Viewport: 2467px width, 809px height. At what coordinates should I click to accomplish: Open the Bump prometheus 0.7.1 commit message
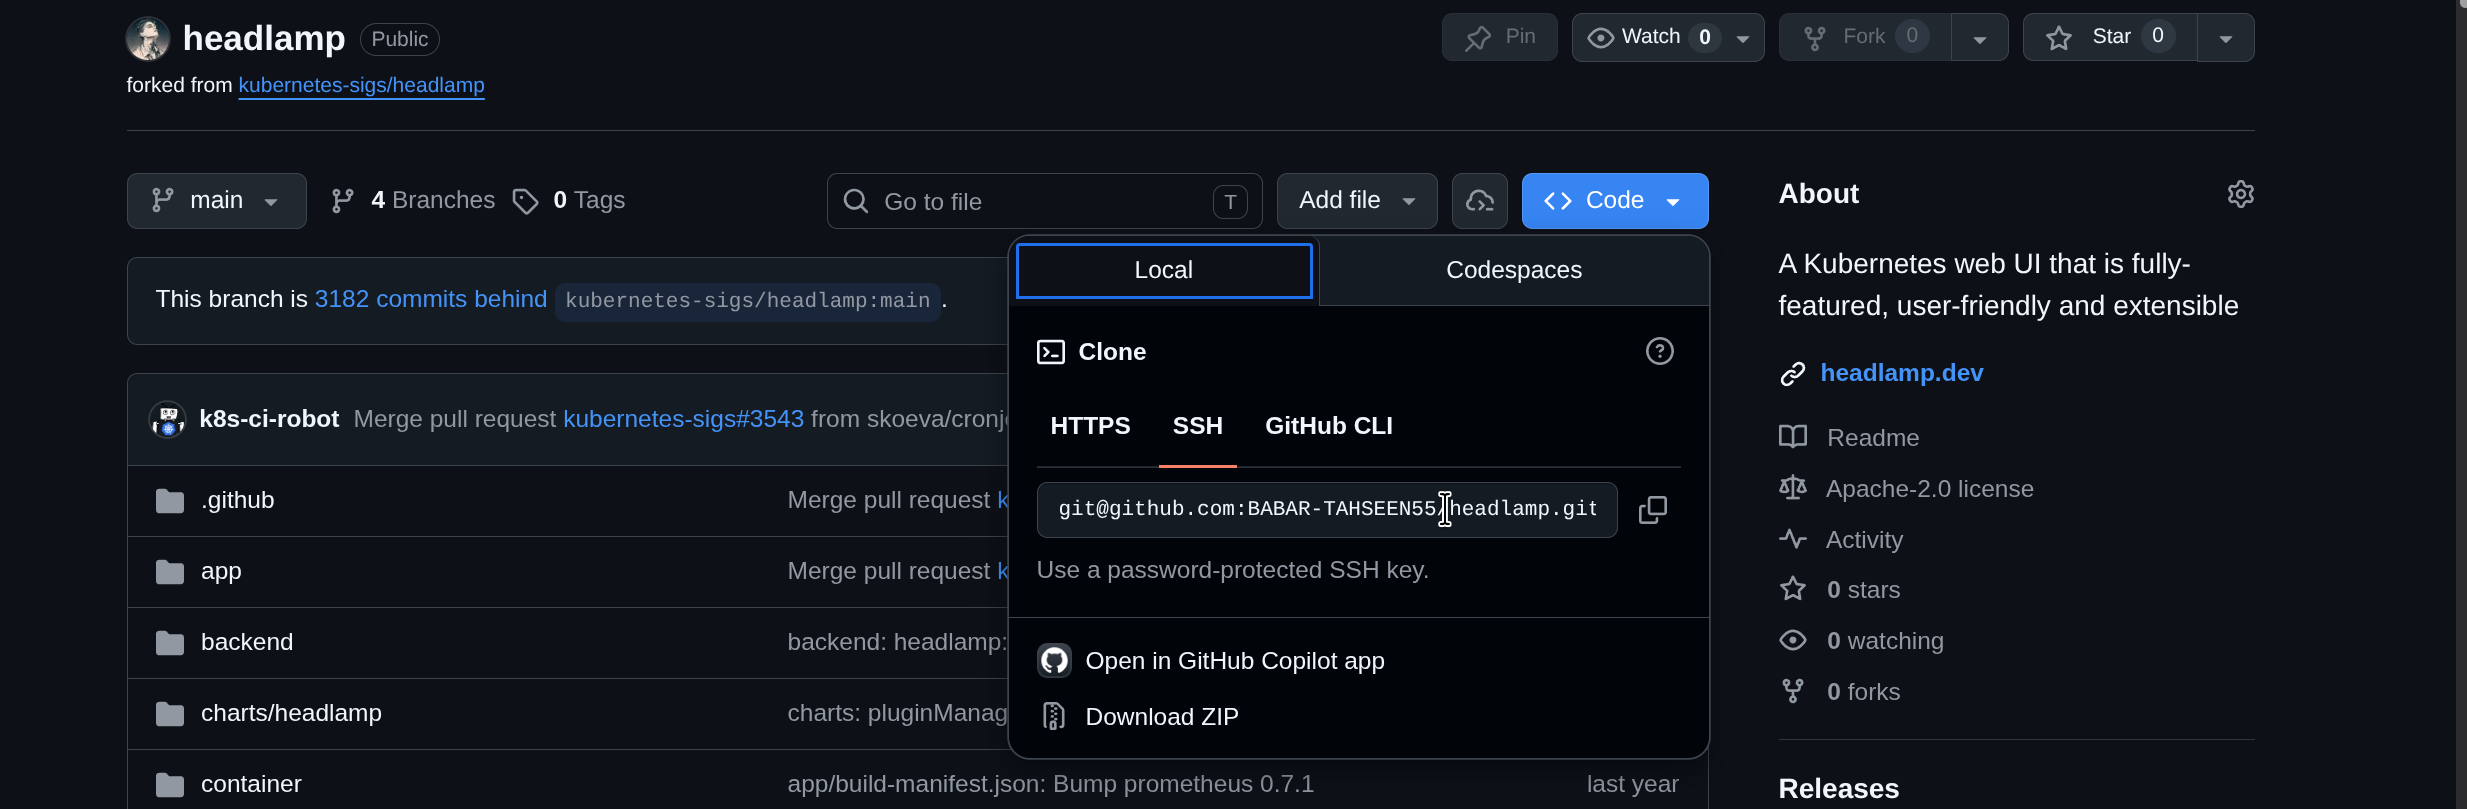(x=1050, y=784)
